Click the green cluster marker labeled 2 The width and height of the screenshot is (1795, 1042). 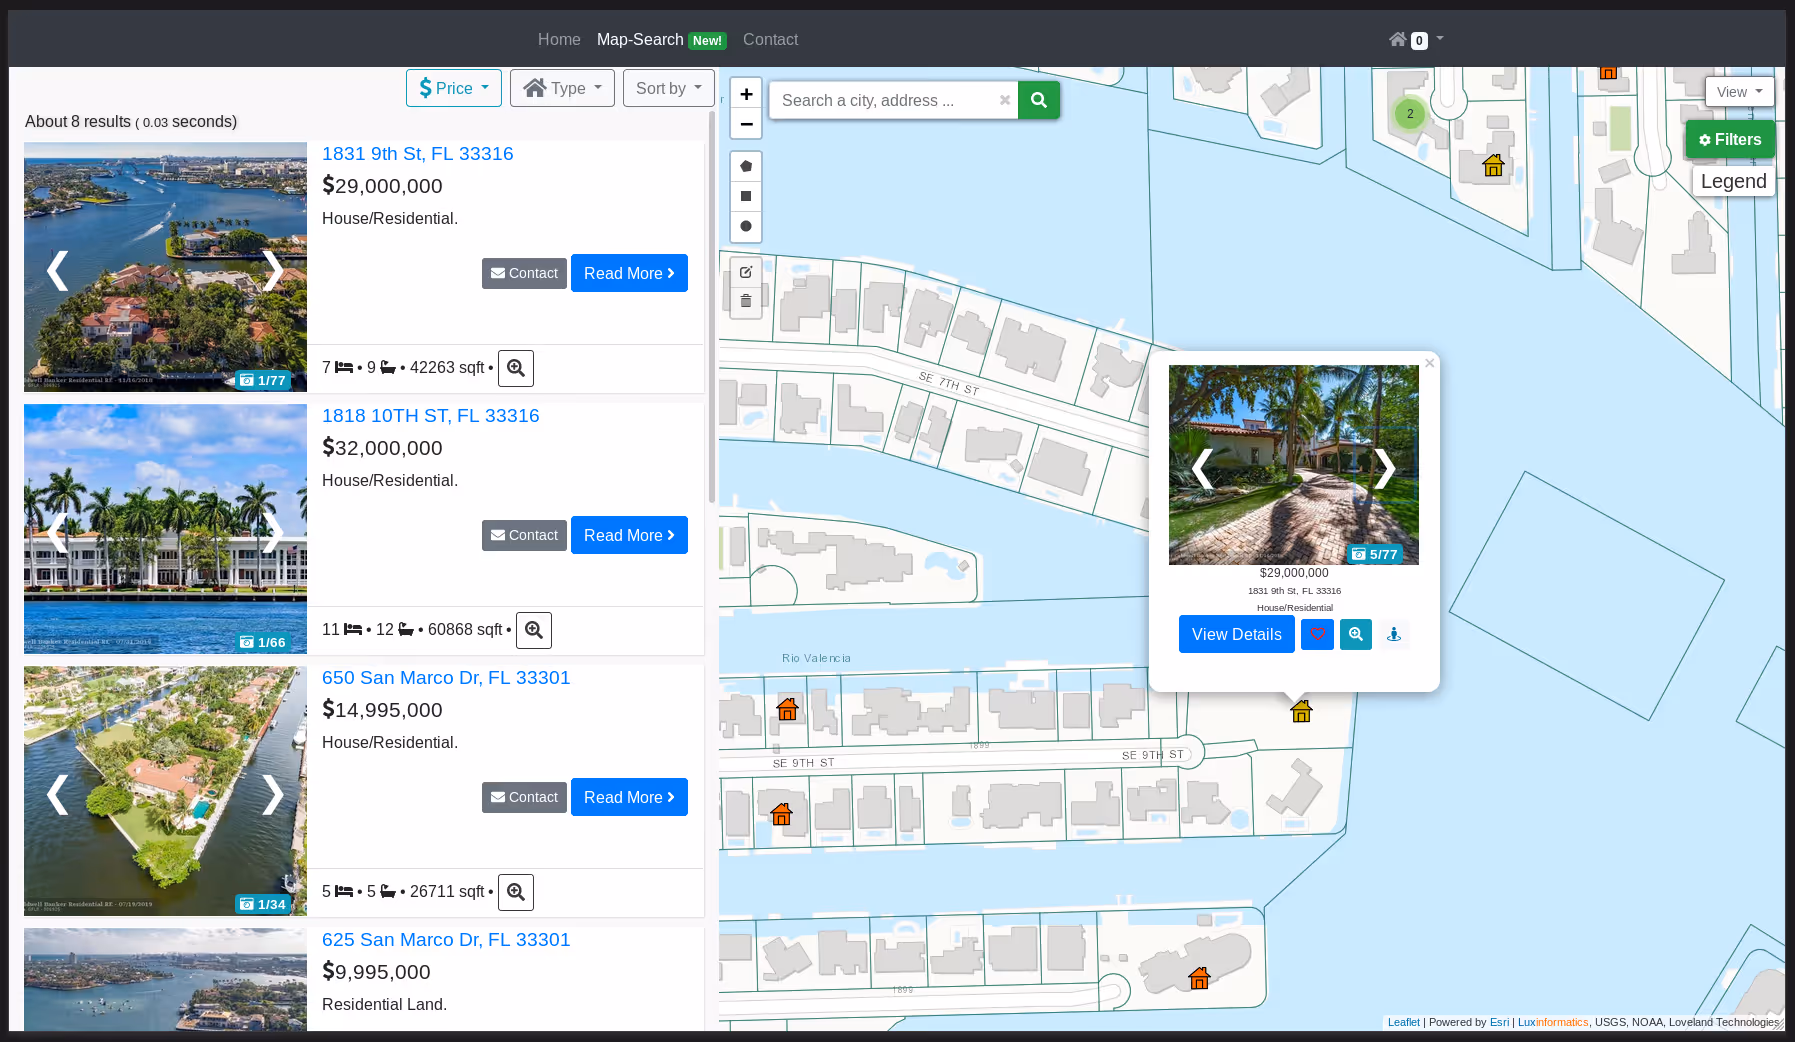(1410, 114)
